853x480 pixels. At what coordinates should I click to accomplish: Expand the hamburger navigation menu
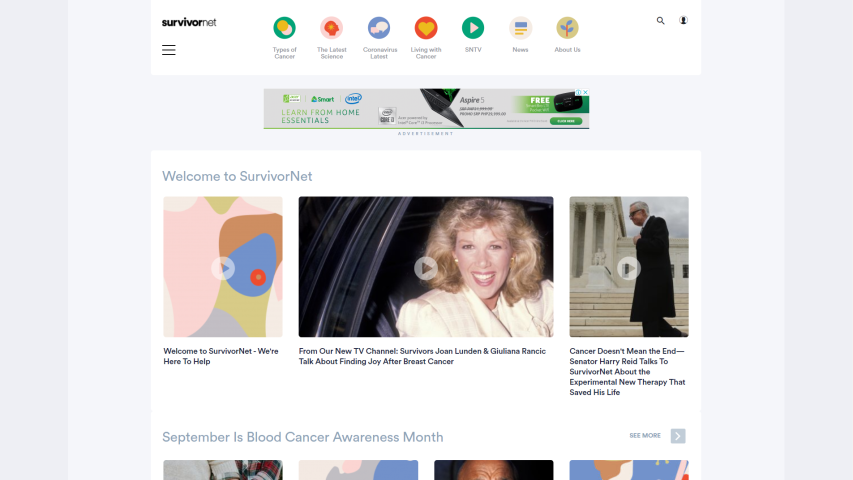click(x=168, y=50)
